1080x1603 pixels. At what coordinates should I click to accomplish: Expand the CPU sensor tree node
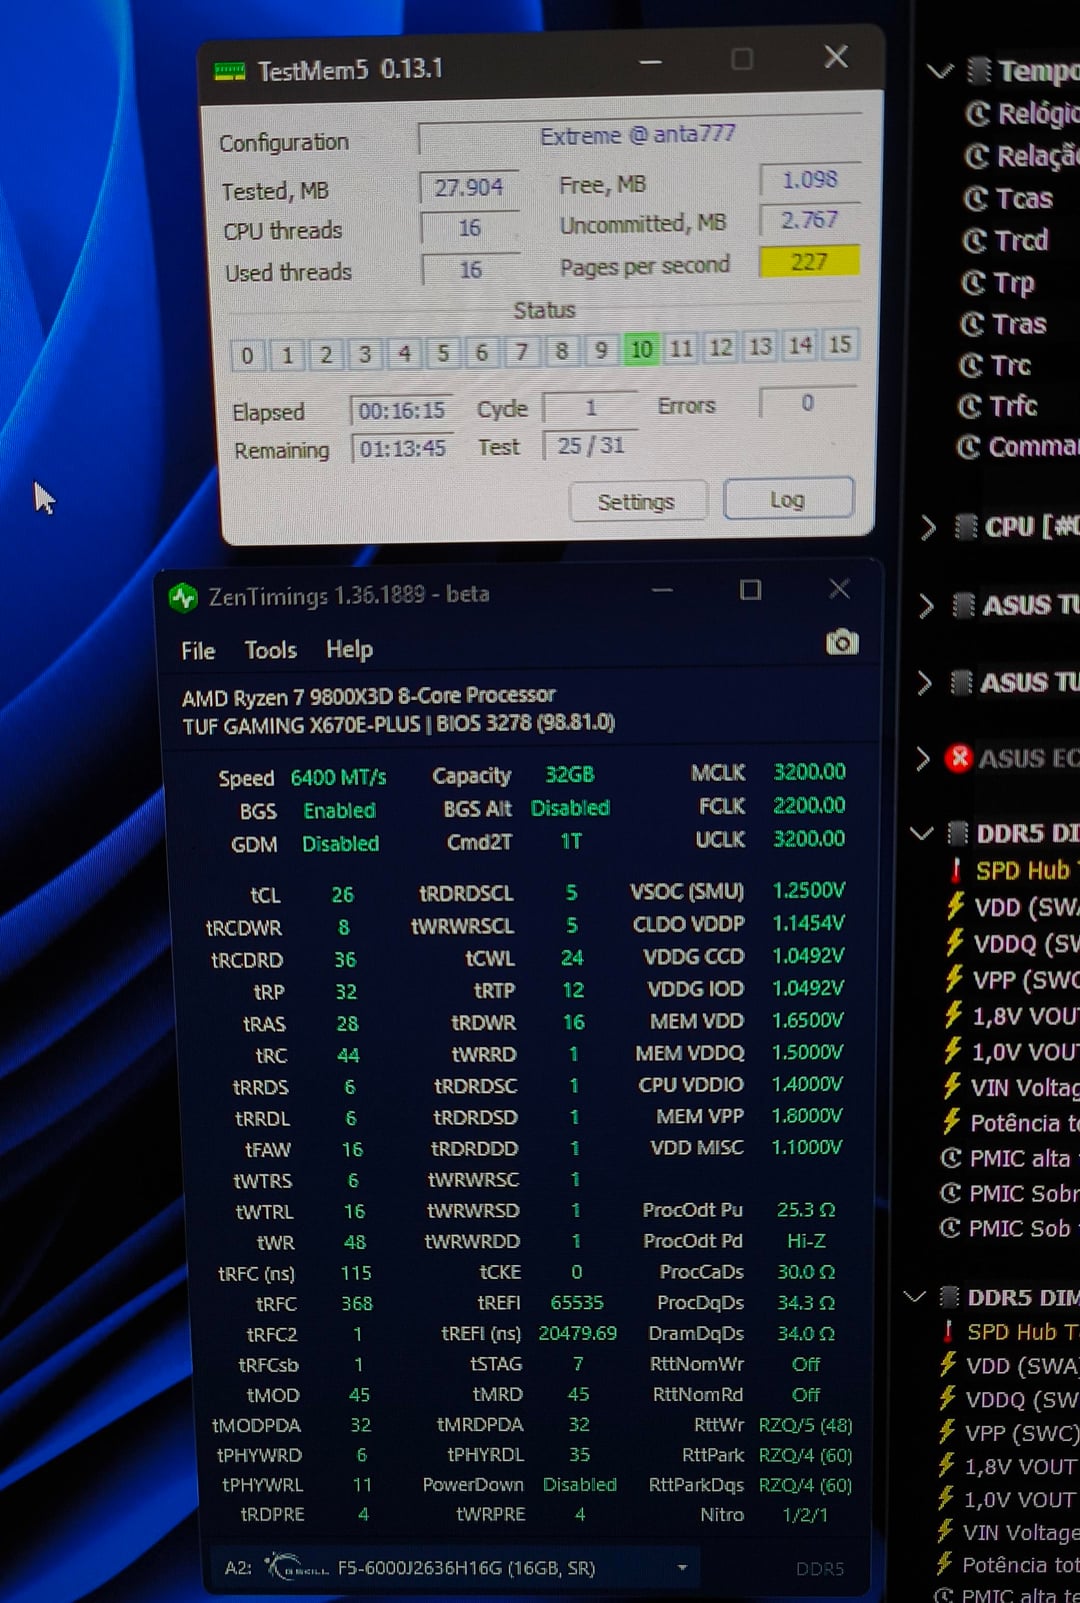point(927,527)
